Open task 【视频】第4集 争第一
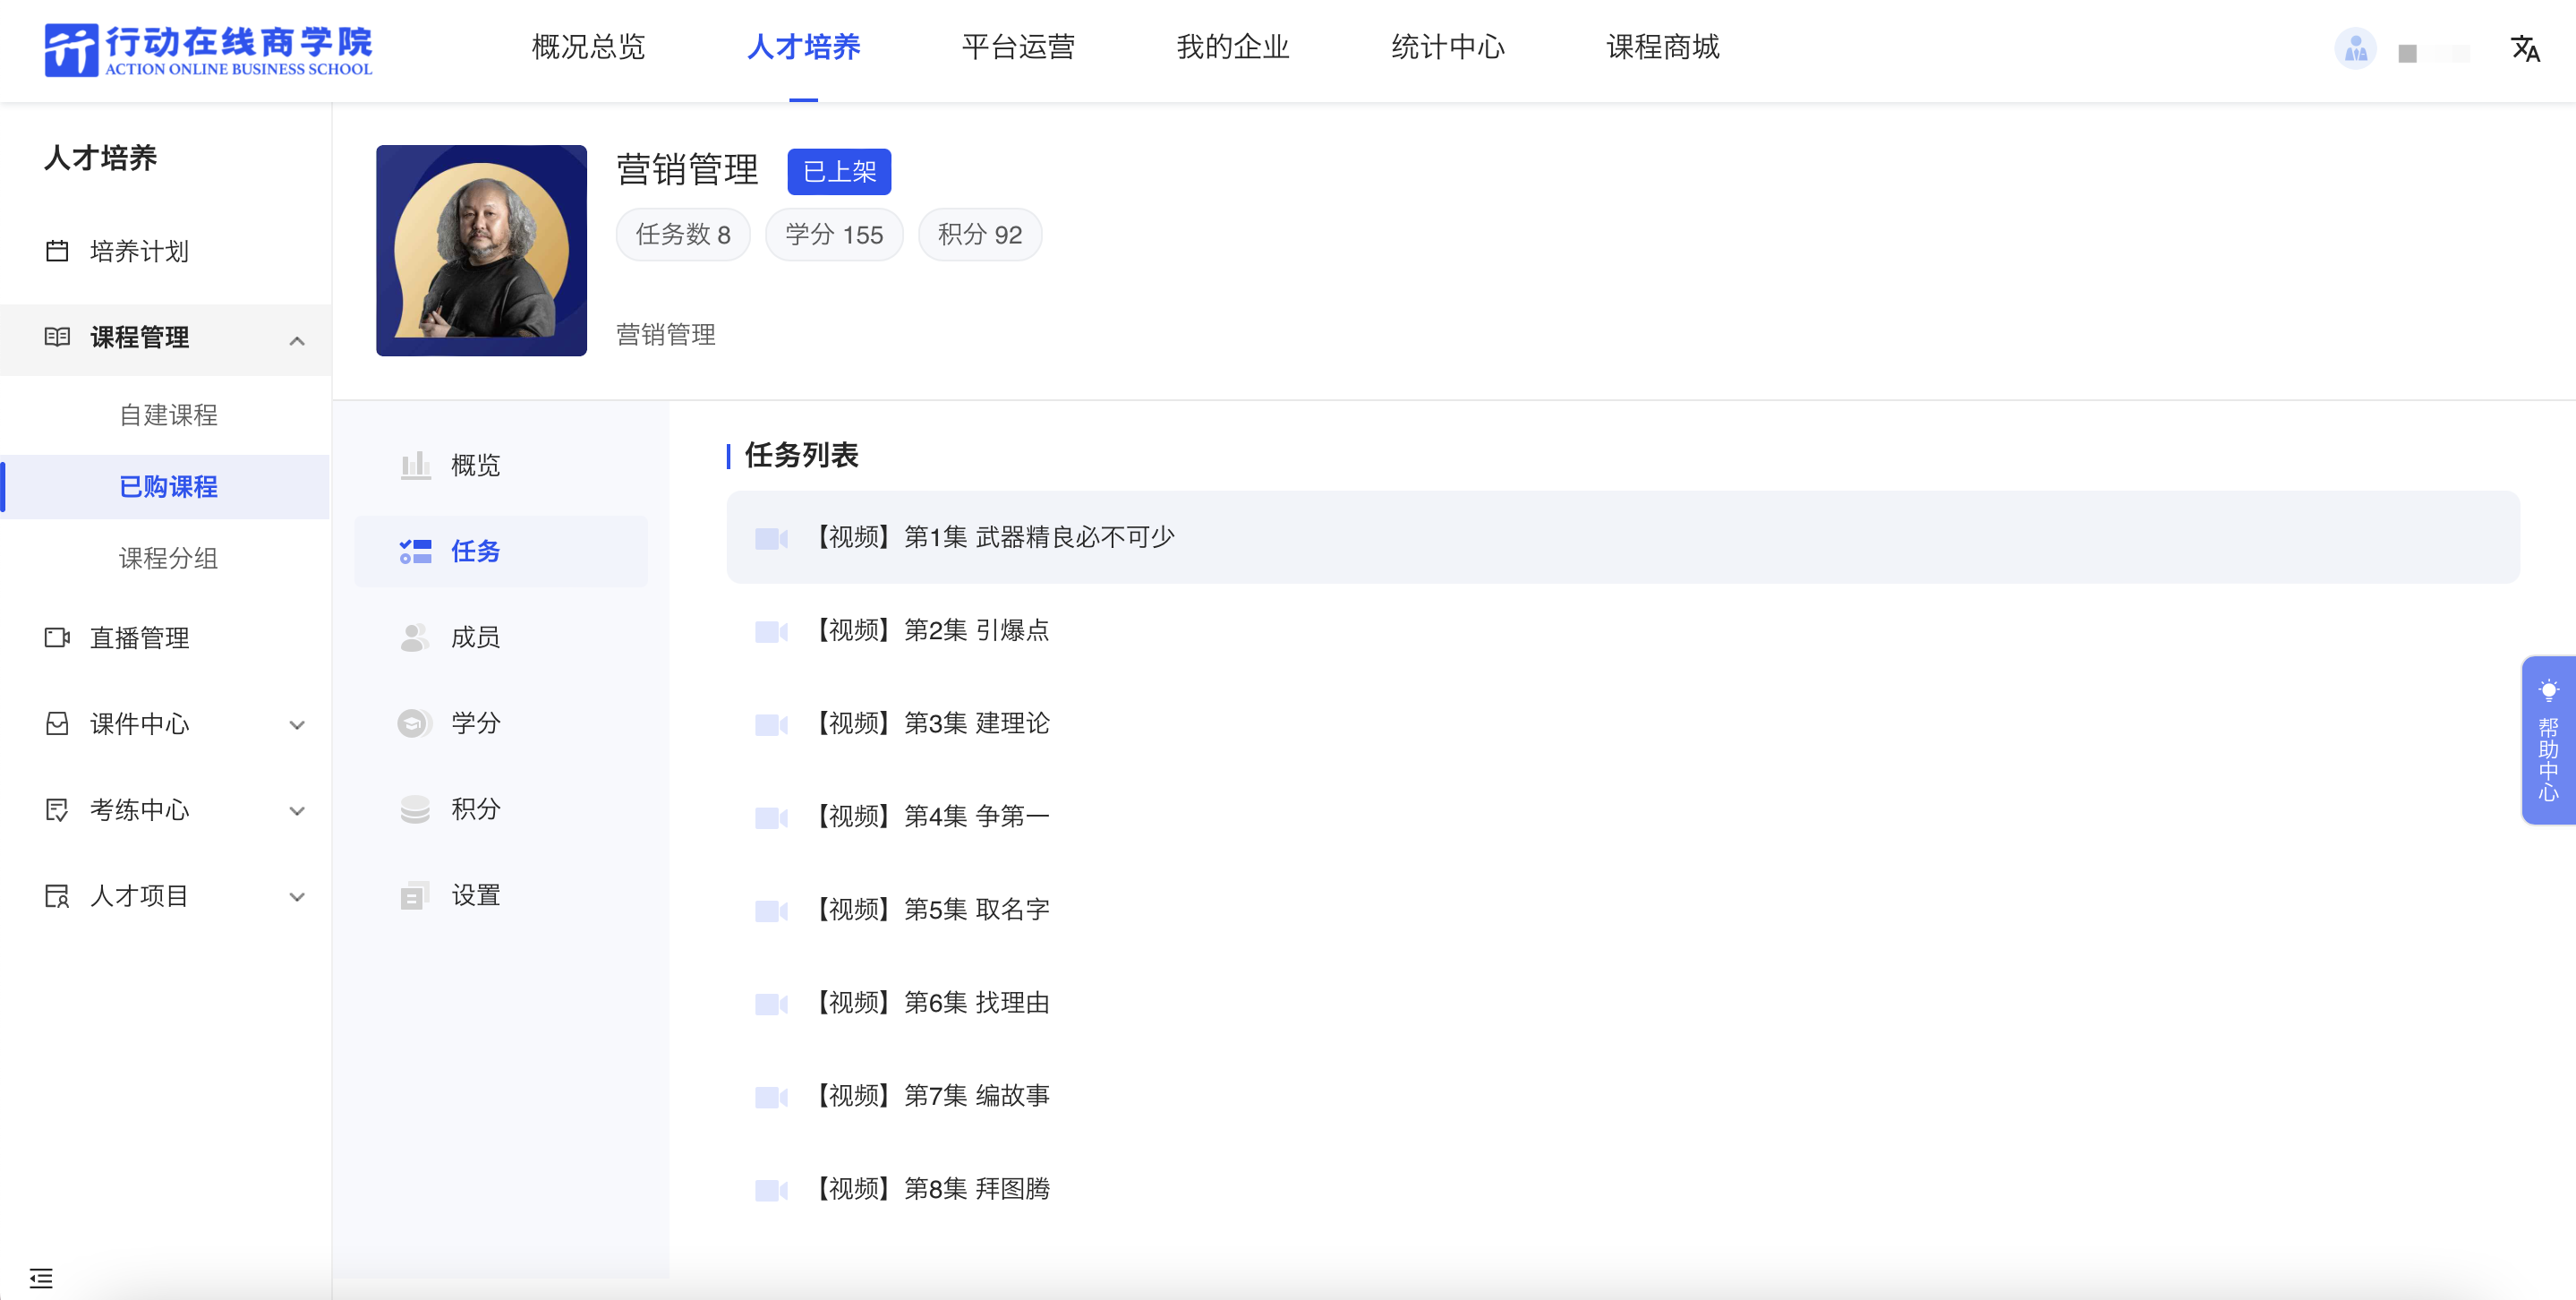Image resolution: width=2576 pixels, height=1300 pixels. [1622, 816]
